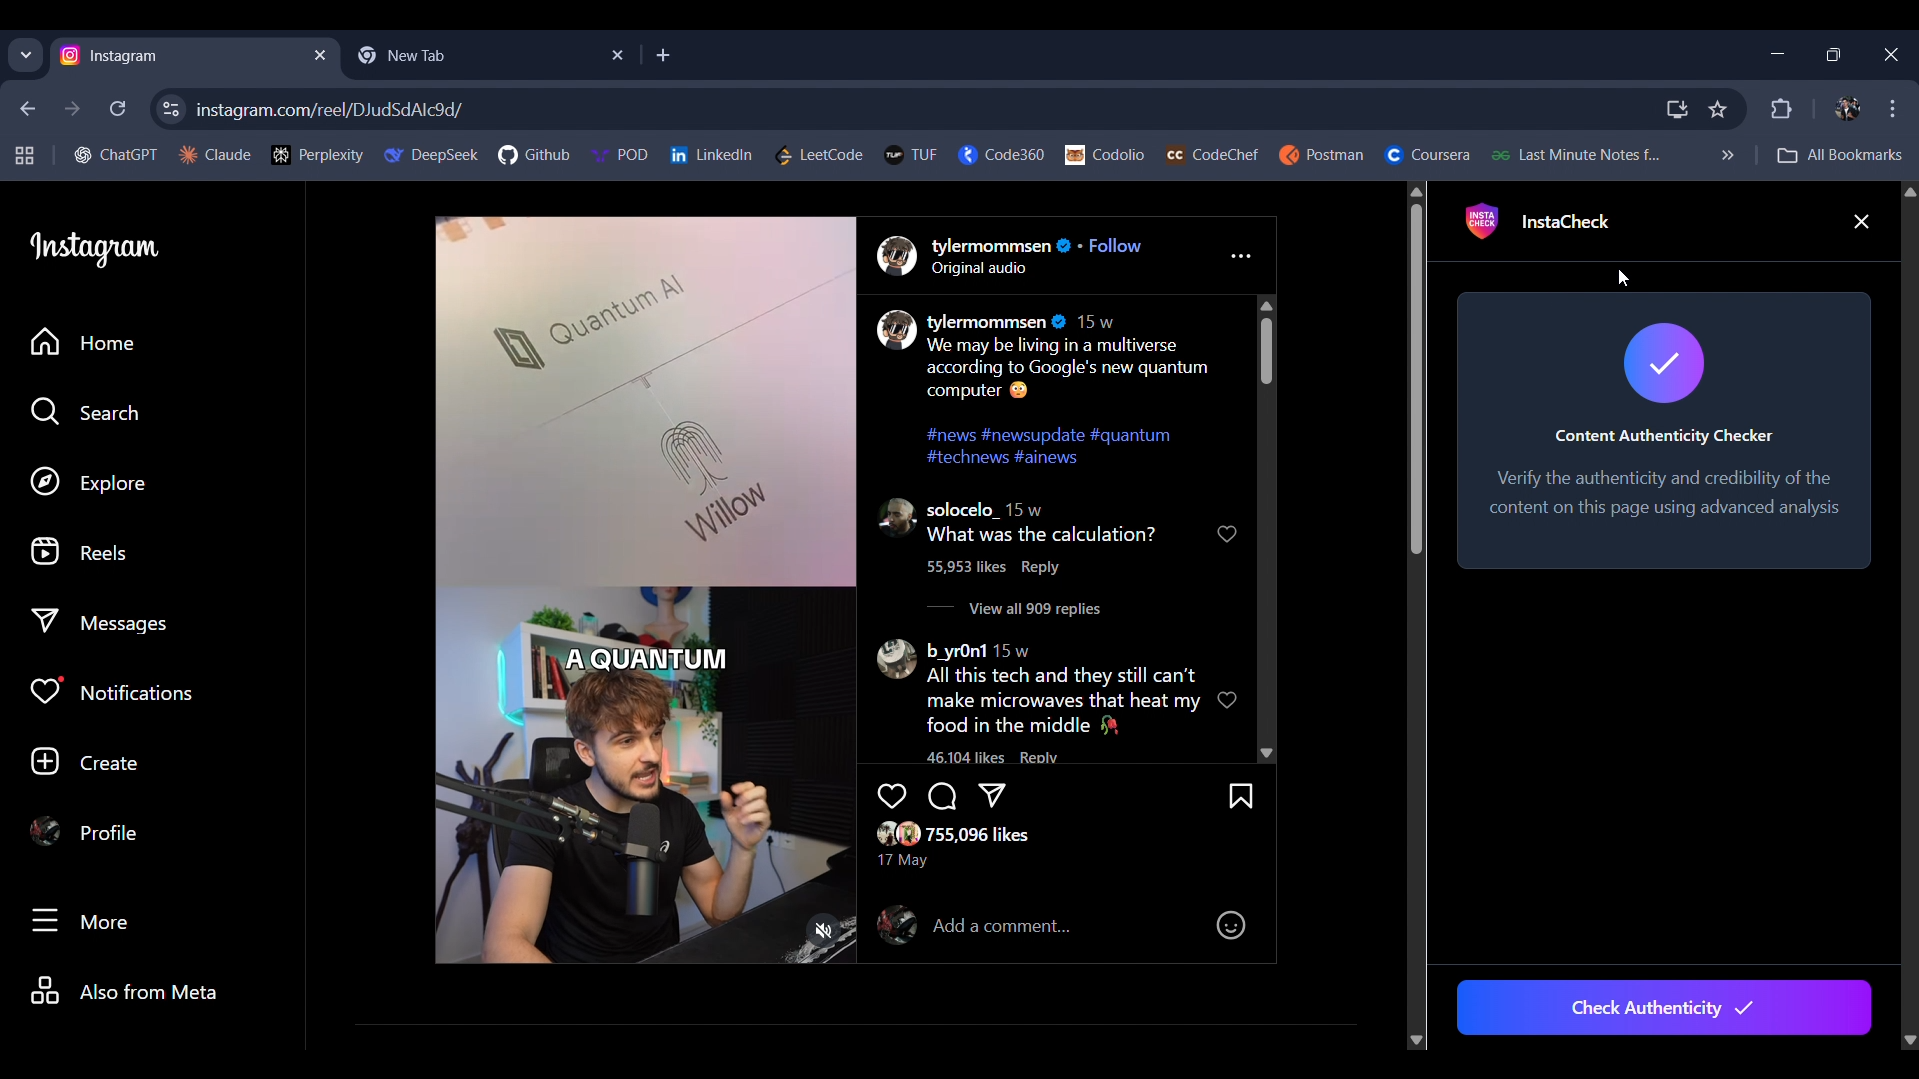1919x1079 pixels.
Task: Open Also from Meta in the sidebar
Action: [x=123, y=992]
